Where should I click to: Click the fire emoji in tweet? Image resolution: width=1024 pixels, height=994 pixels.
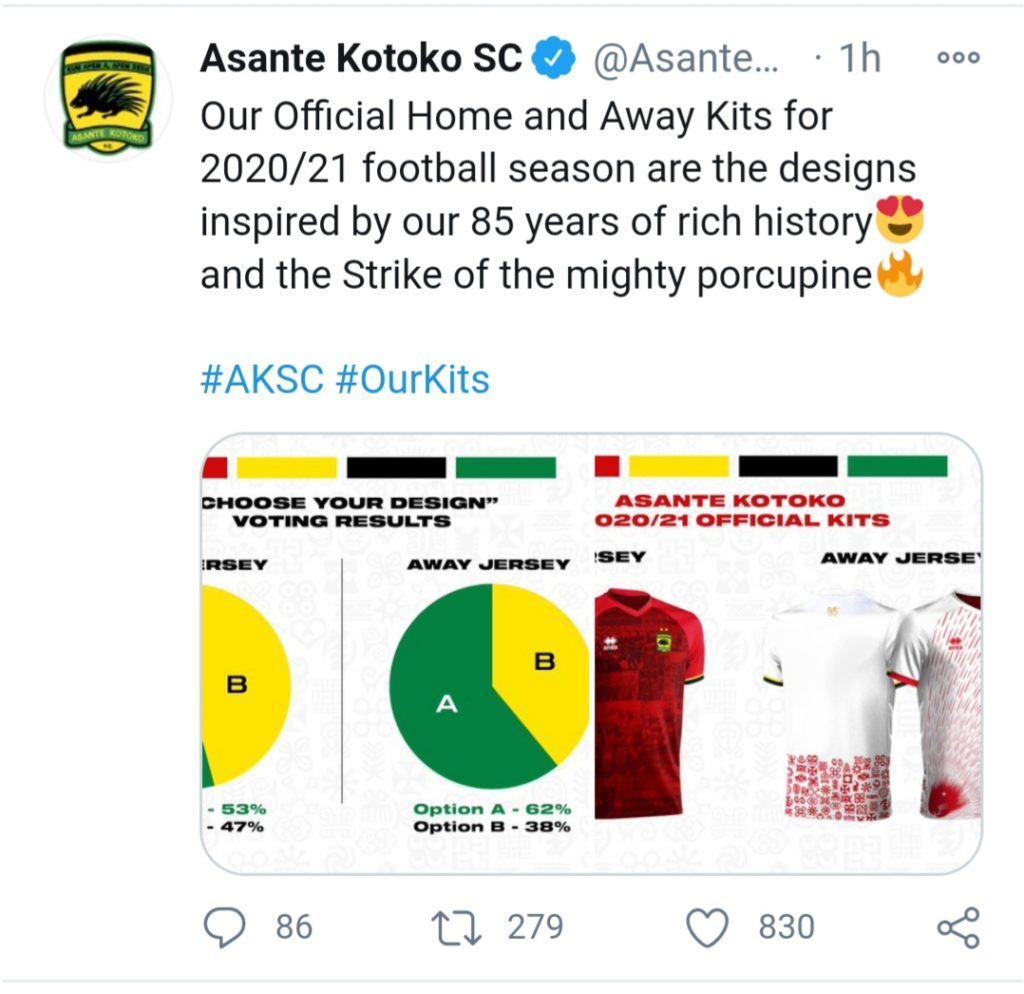(x=898, y=275)
